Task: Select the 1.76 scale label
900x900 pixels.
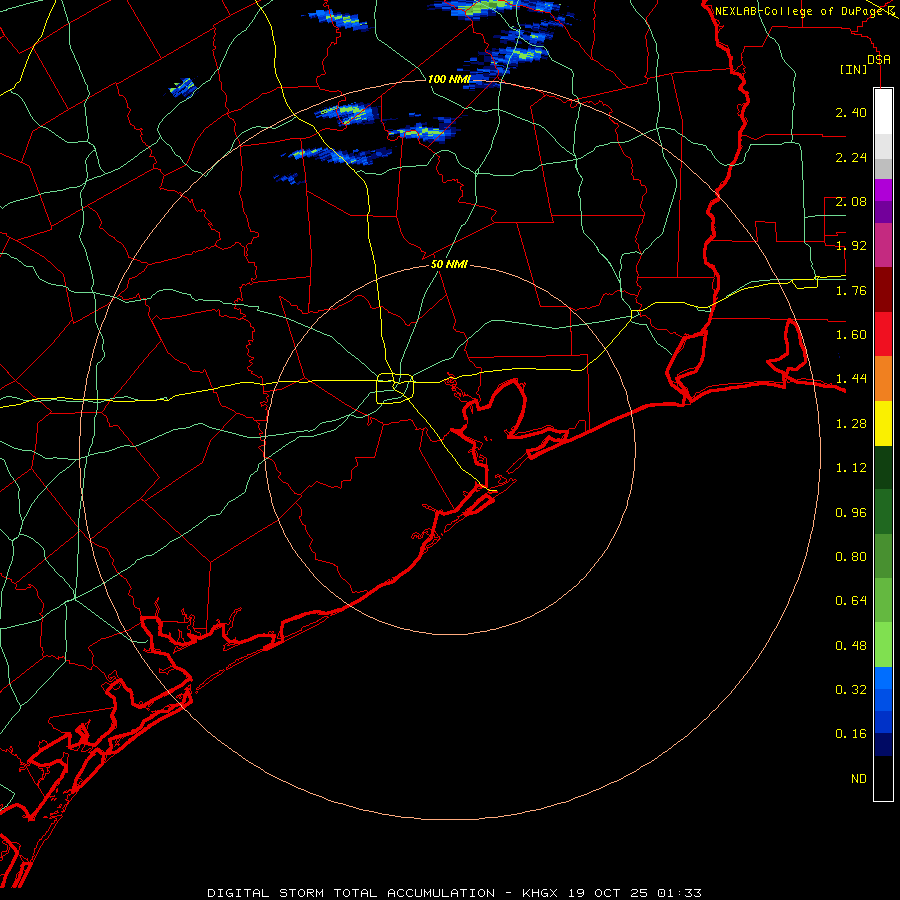Action: [x=851, y=290]
